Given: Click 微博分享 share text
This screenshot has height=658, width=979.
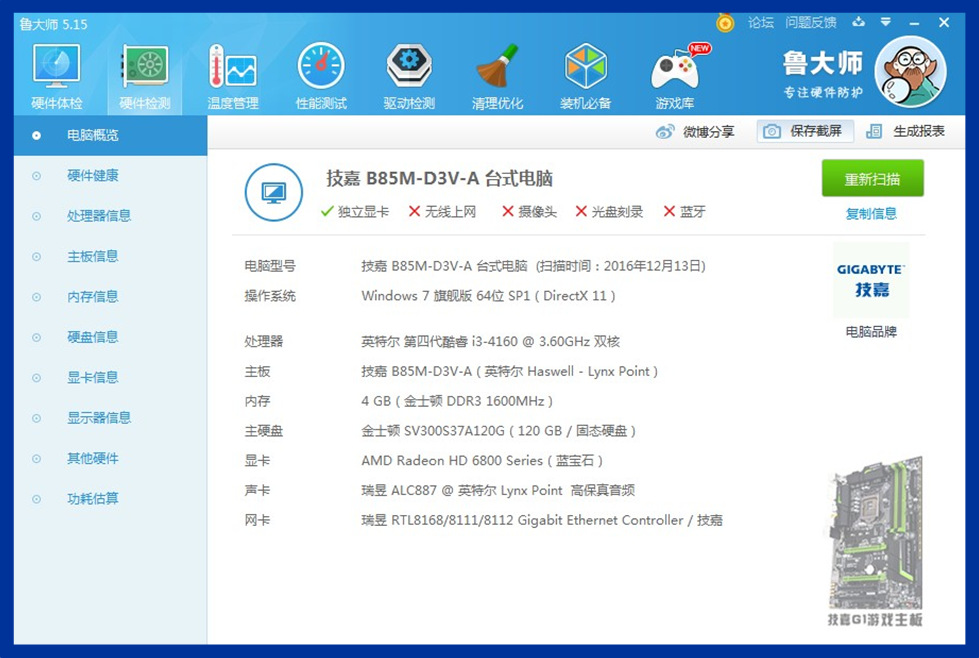Looking at the screenshot, I should click(708, 132).
